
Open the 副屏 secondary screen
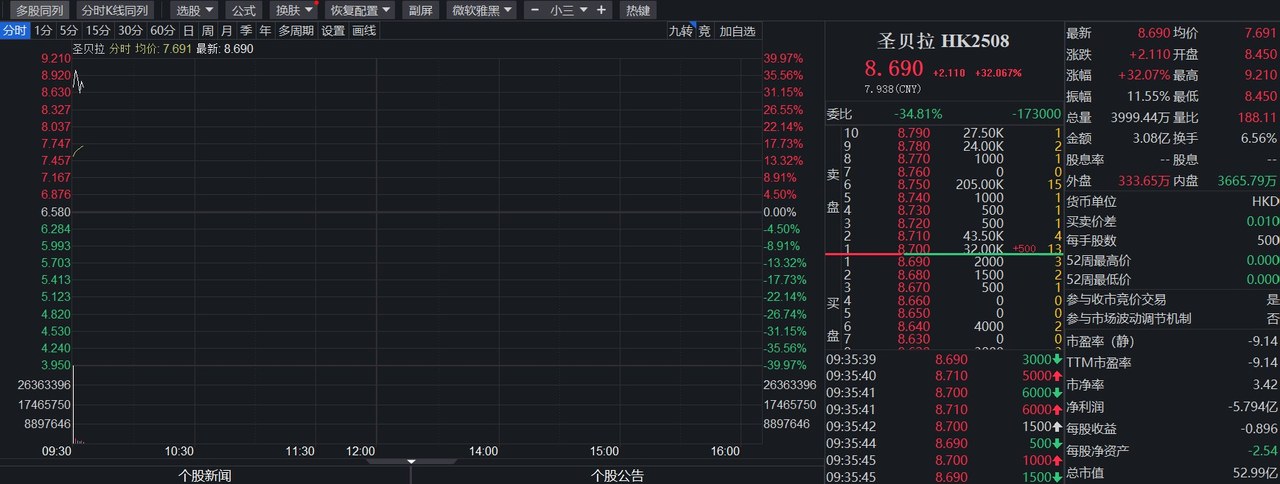421,10
